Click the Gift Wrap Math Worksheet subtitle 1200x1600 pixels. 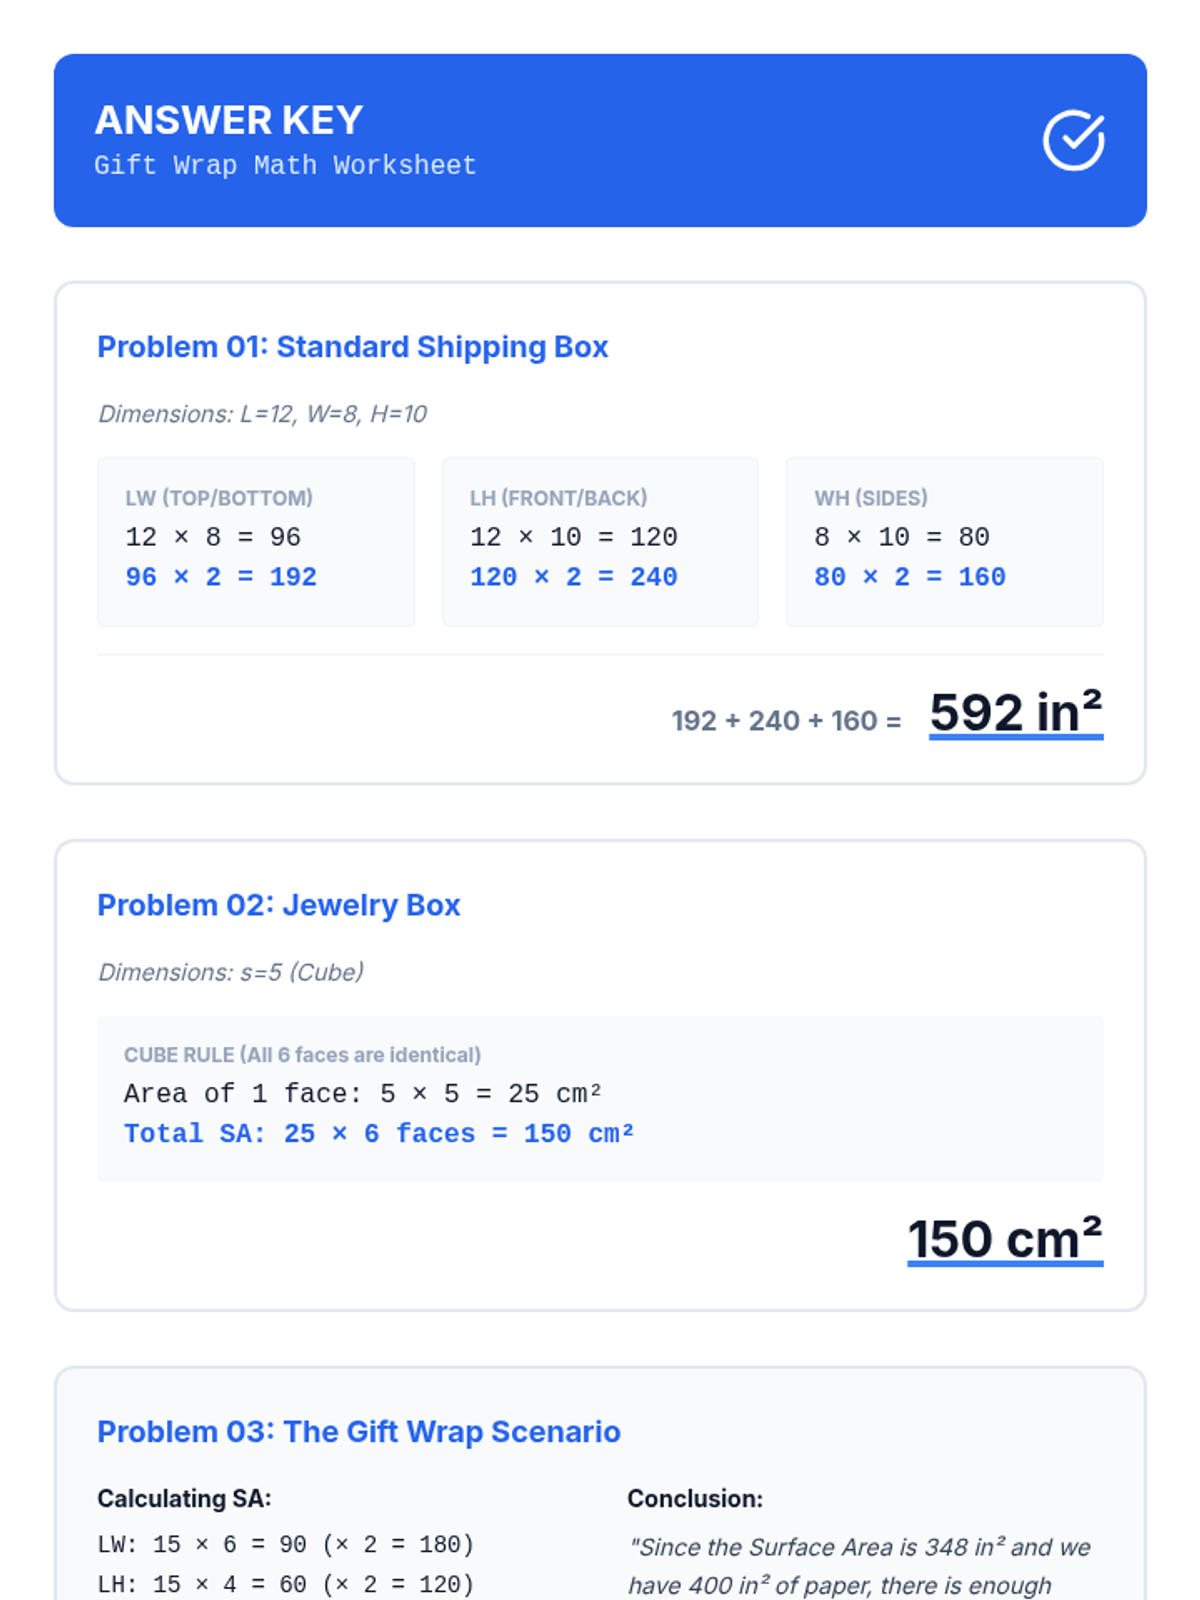coord(285,165)
